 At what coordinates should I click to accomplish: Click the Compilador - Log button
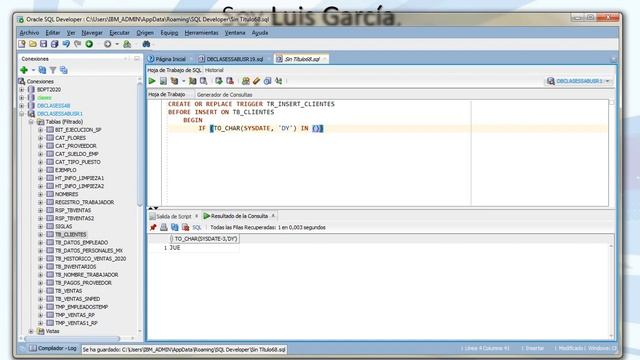53,348
